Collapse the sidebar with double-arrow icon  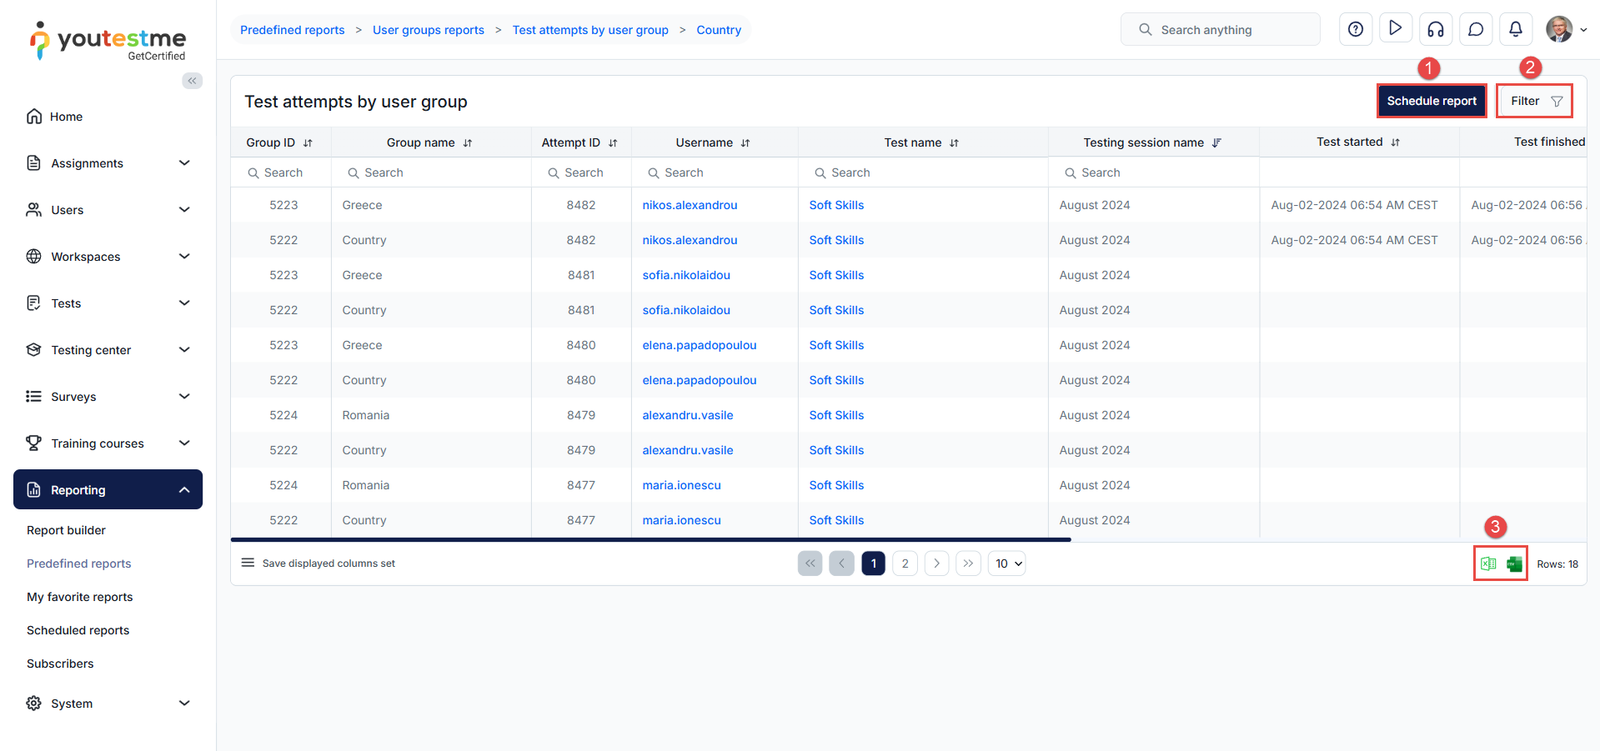click(192, 81)
